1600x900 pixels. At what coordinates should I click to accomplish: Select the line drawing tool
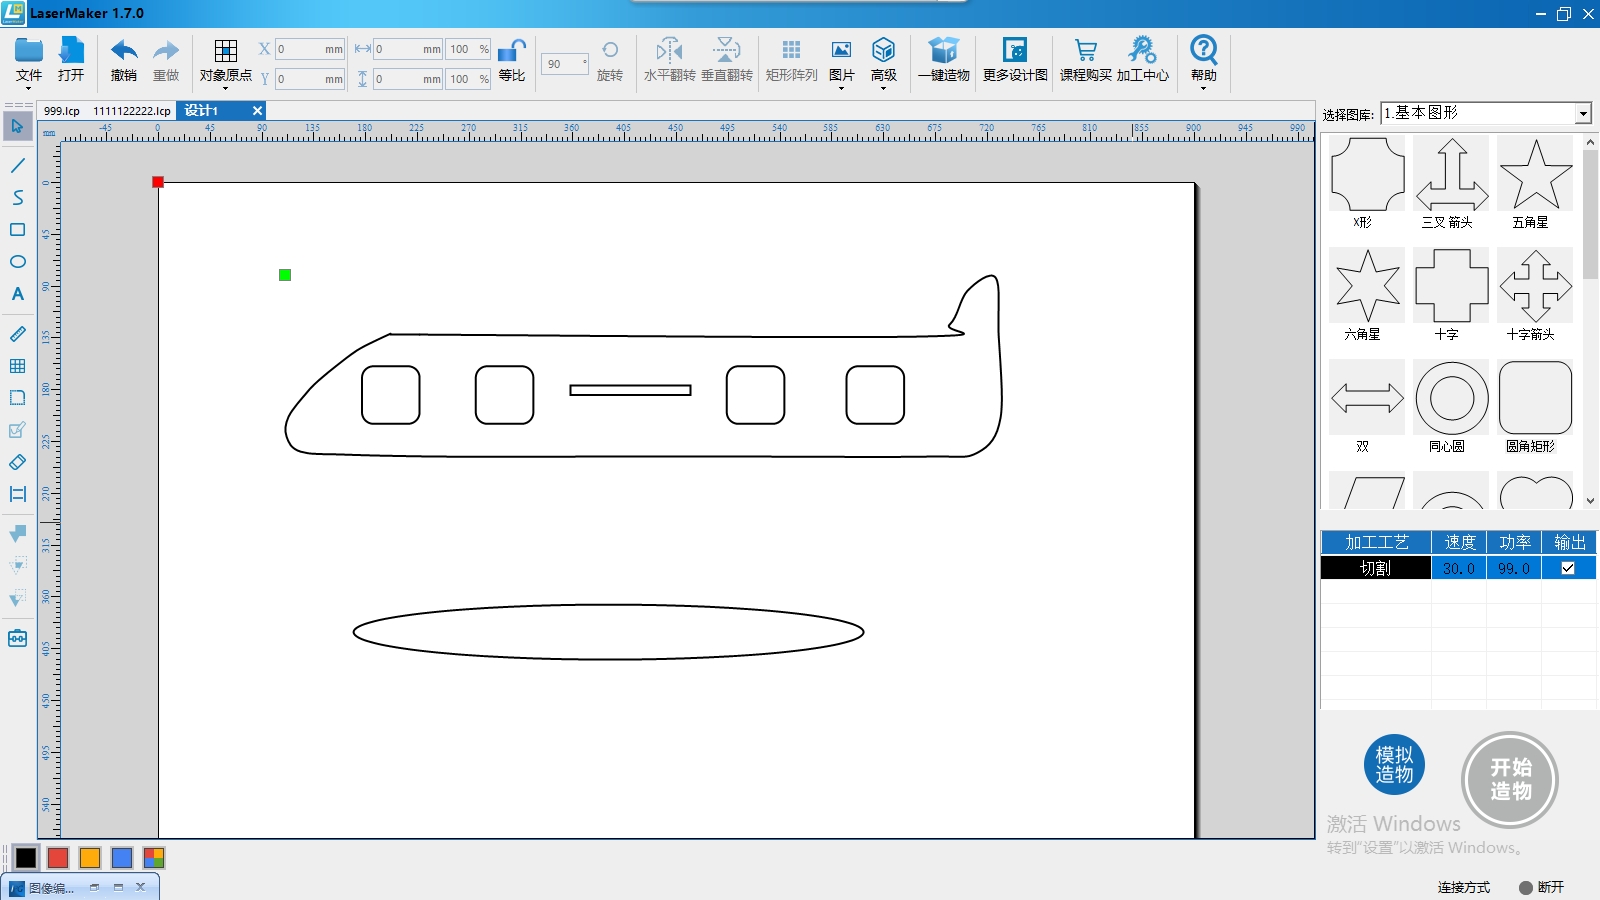[17, 165]
